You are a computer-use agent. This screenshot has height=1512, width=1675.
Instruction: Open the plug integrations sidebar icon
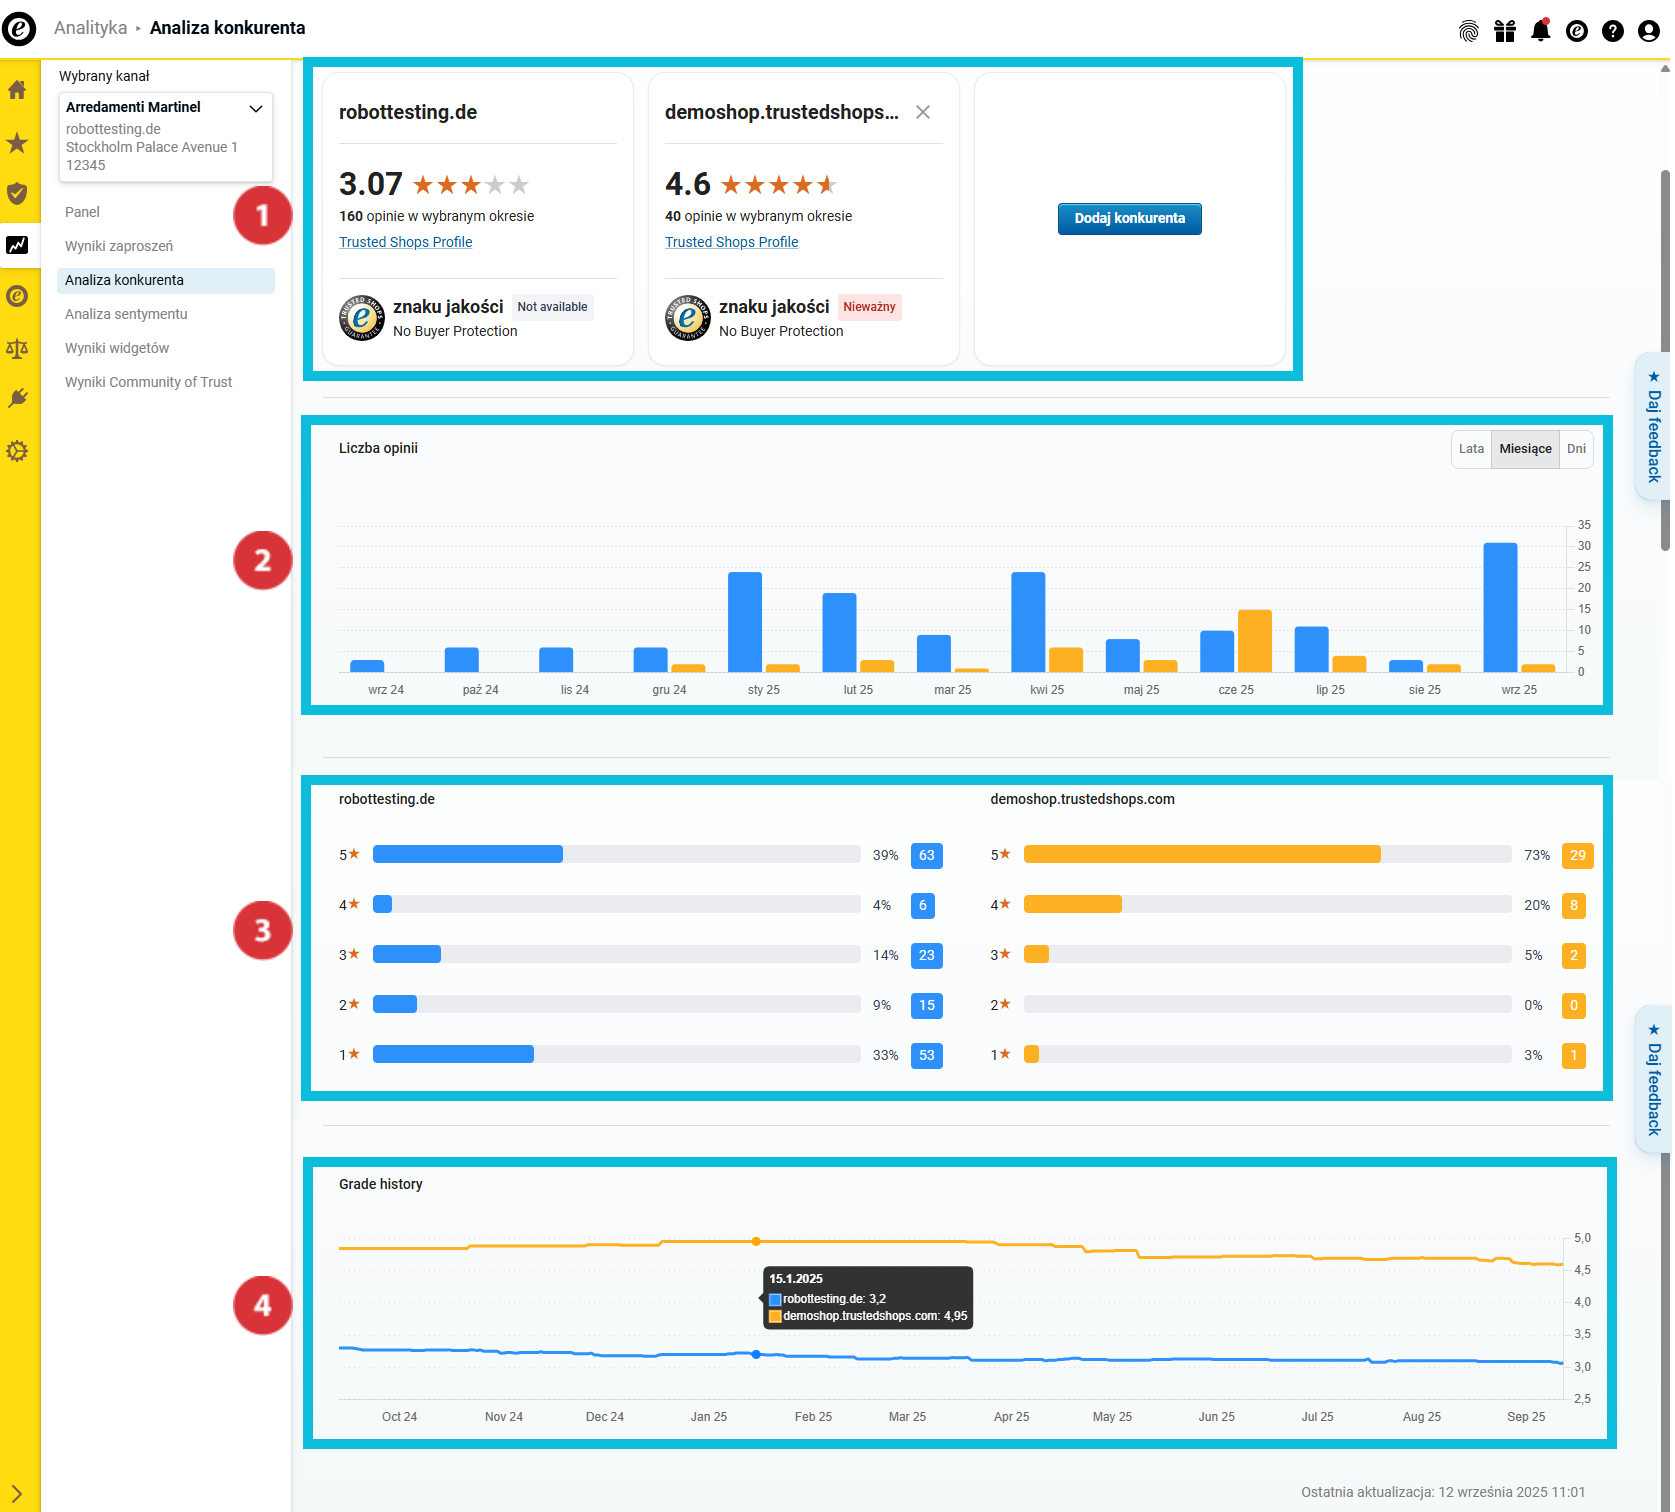coord(17,399)
